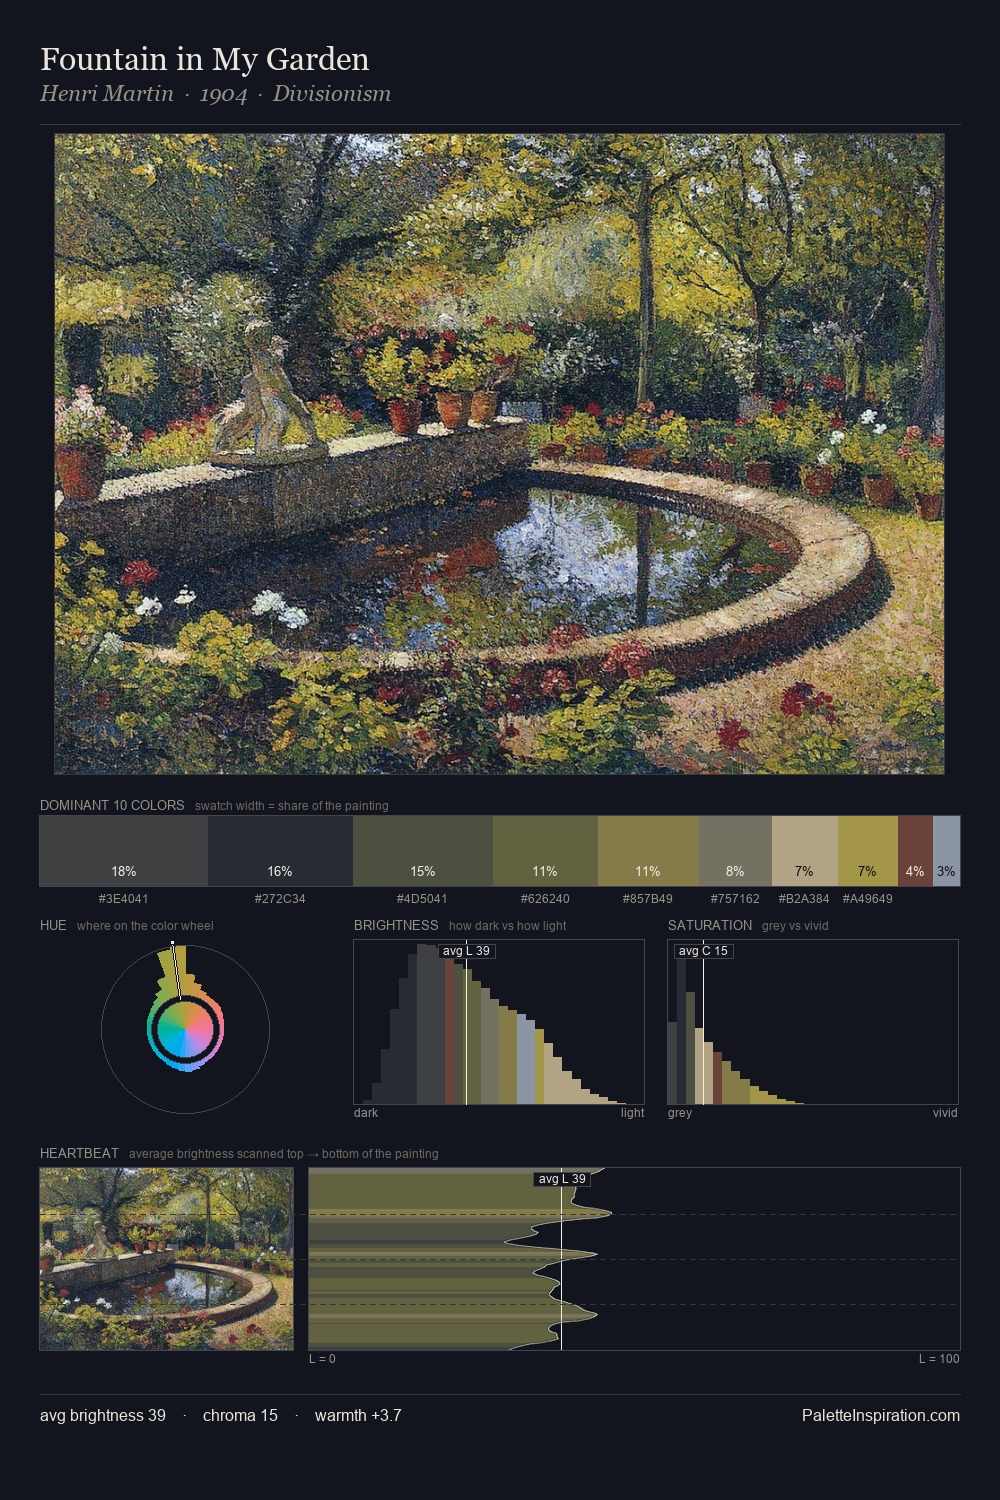Select the 4% reddish-brown swatch

(x=915, y=851)
